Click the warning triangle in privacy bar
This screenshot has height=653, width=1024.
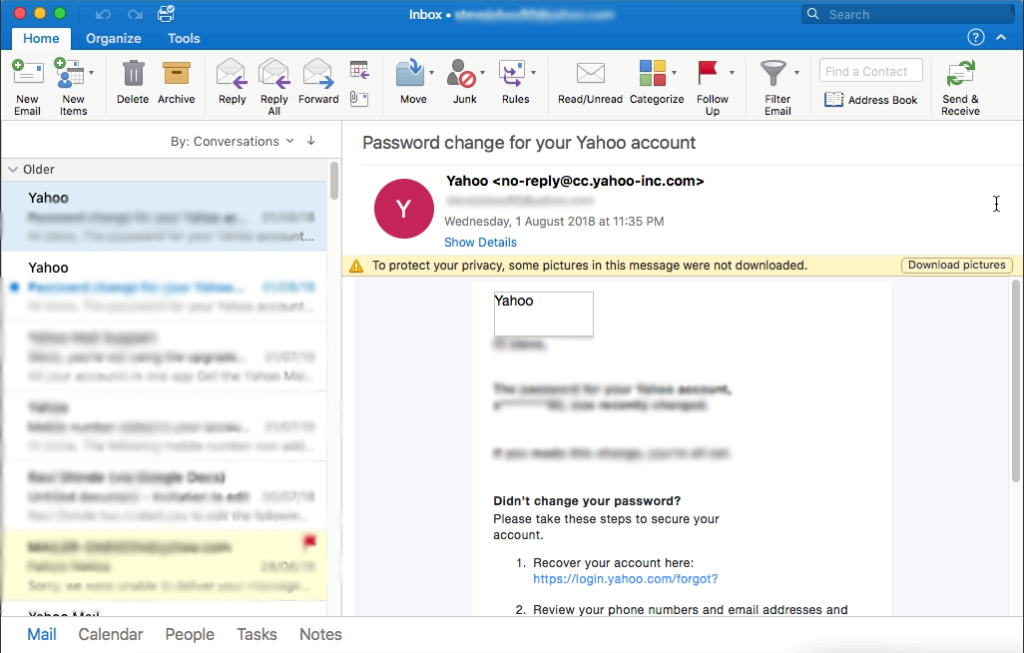(x=356, y=266)
